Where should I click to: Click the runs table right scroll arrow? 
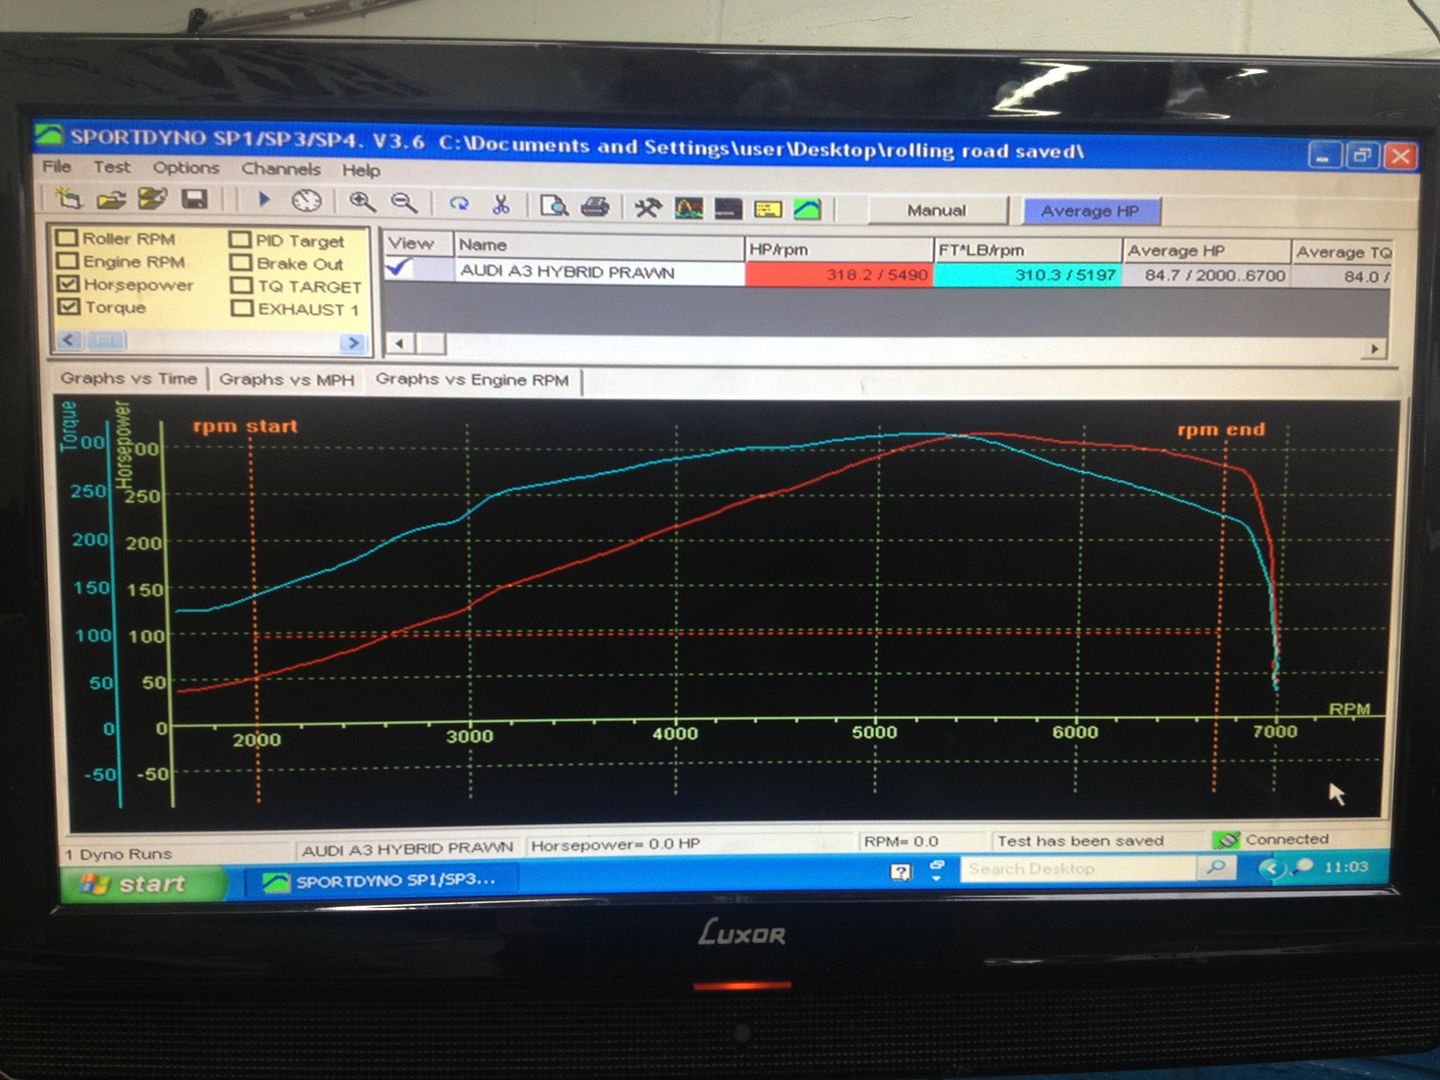[x=1375, y=348]
